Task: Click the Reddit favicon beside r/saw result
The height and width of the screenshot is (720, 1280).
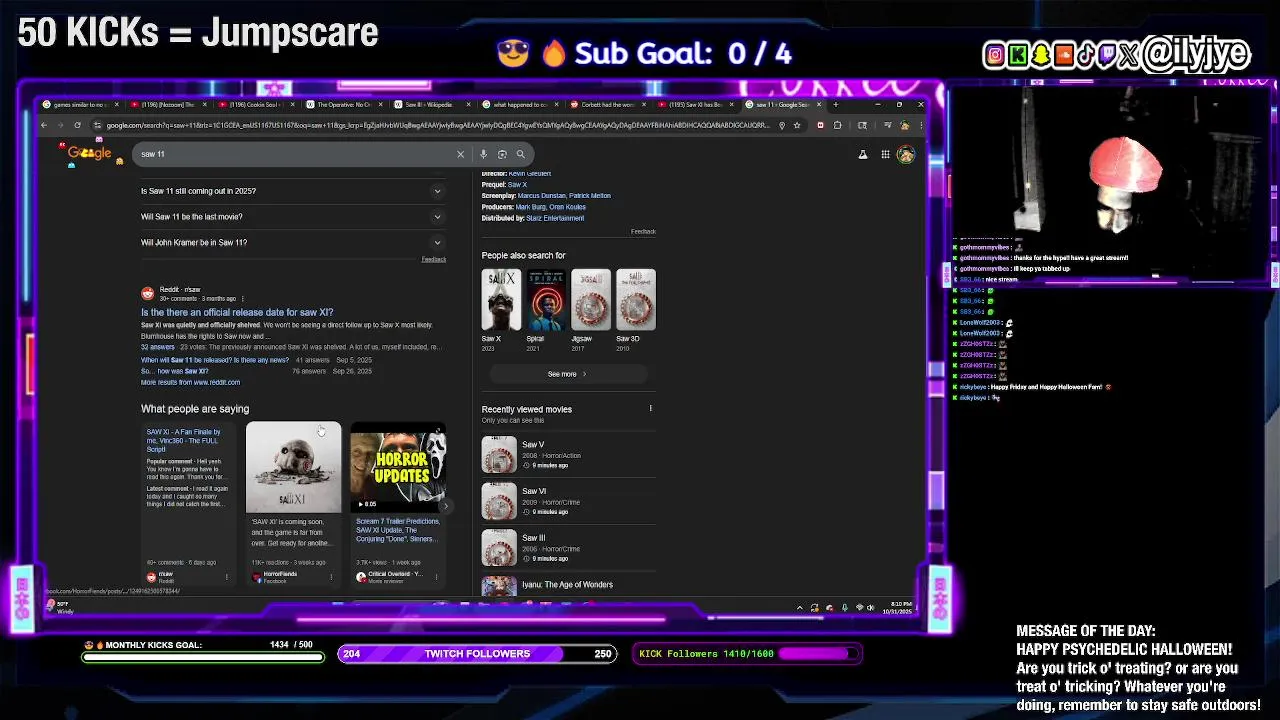Action: click(x=148, y=293)
